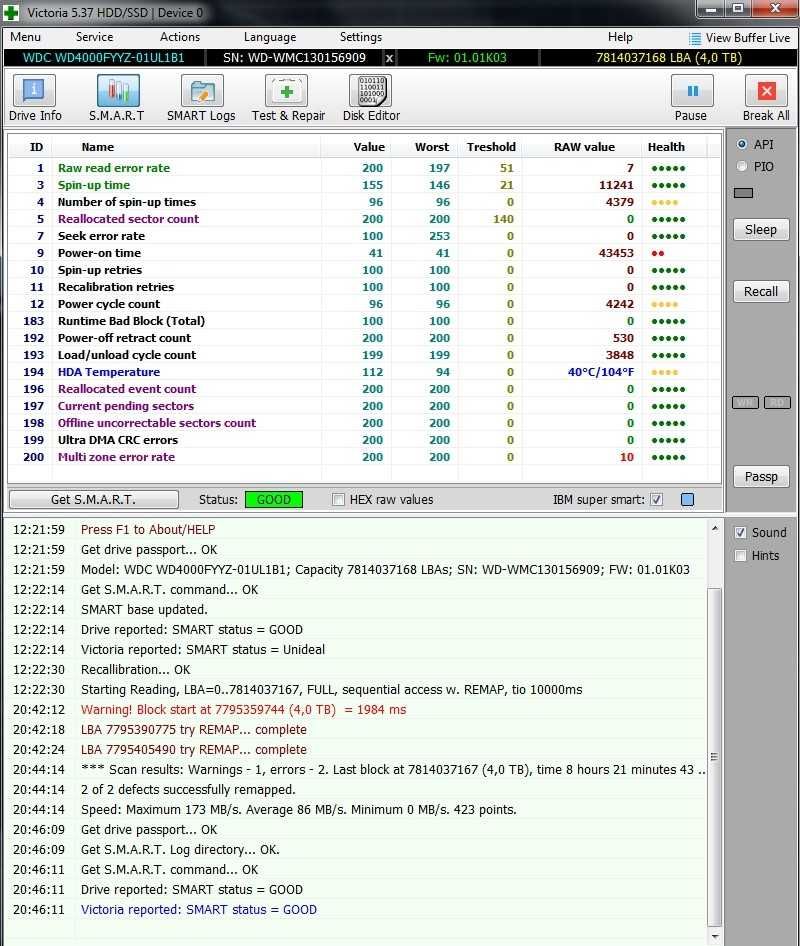Click the WR indicator box
This screenshot has height=946, width=800.
pos(745,402)
